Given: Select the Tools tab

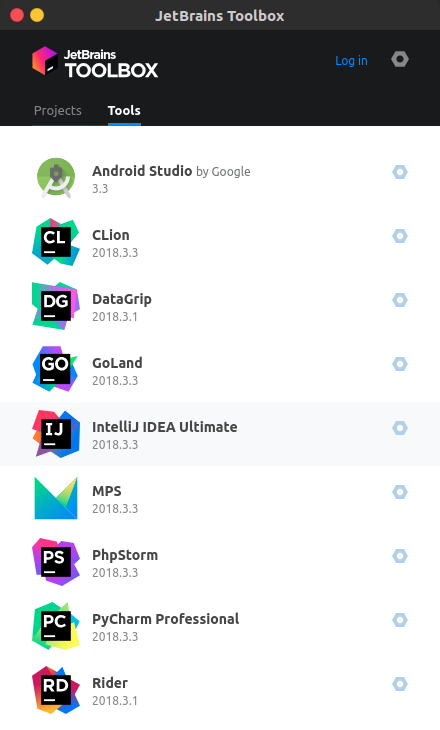Looking at the screenshot, I should tap(124, 110).
